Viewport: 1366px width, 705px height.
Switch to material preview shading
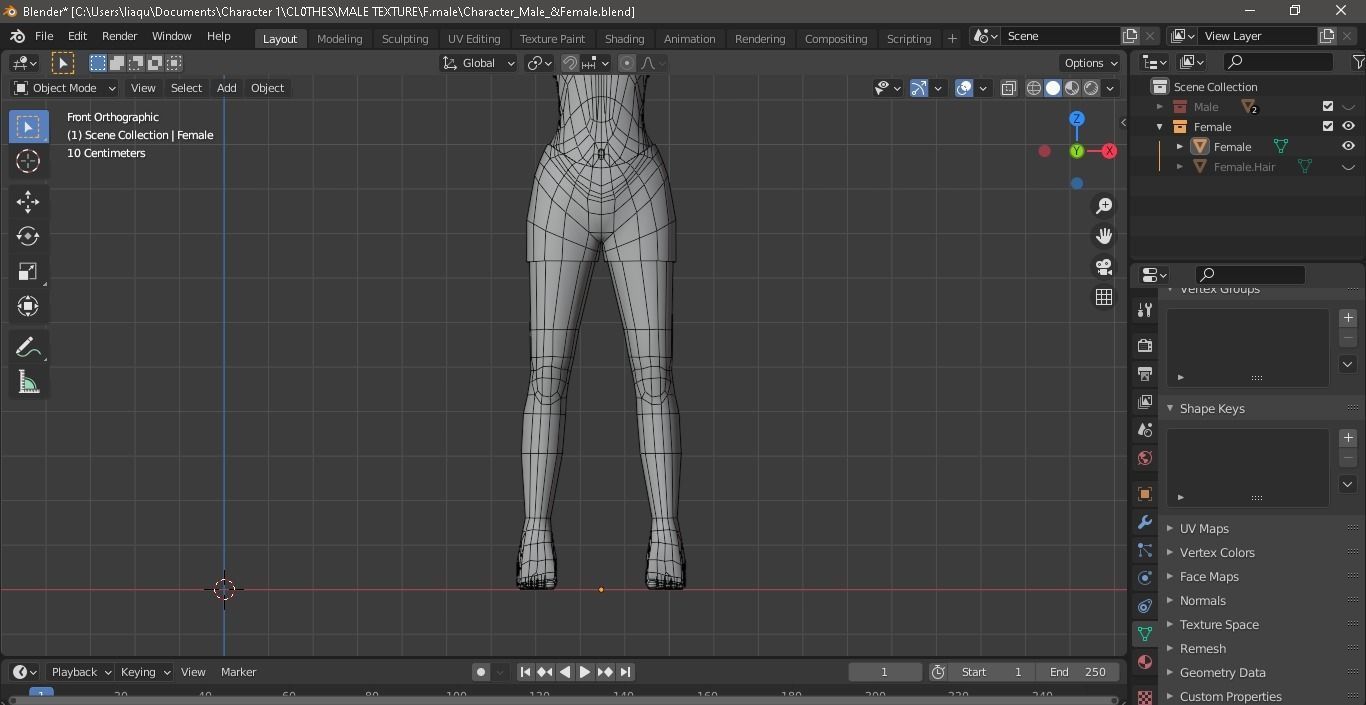coord(1072,88)
